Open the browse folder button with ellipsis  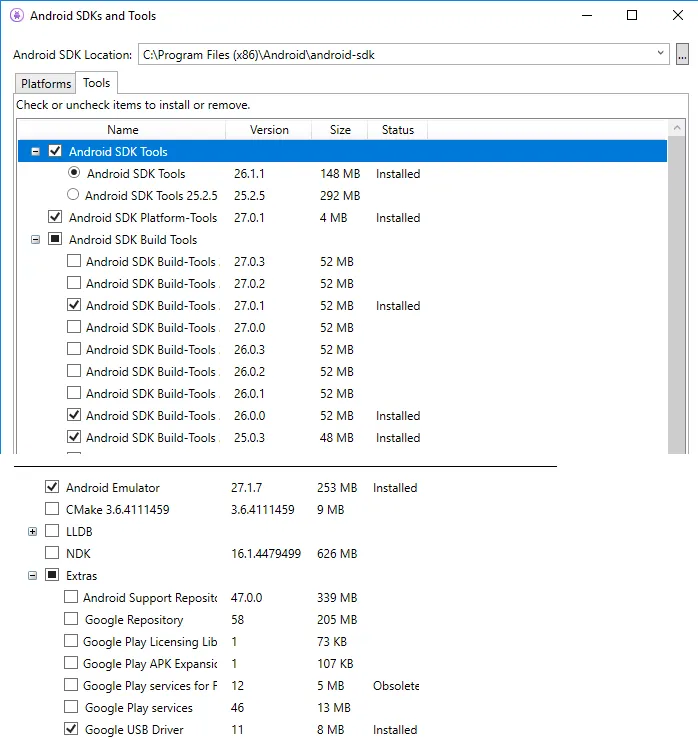click(x=682, y=54)
